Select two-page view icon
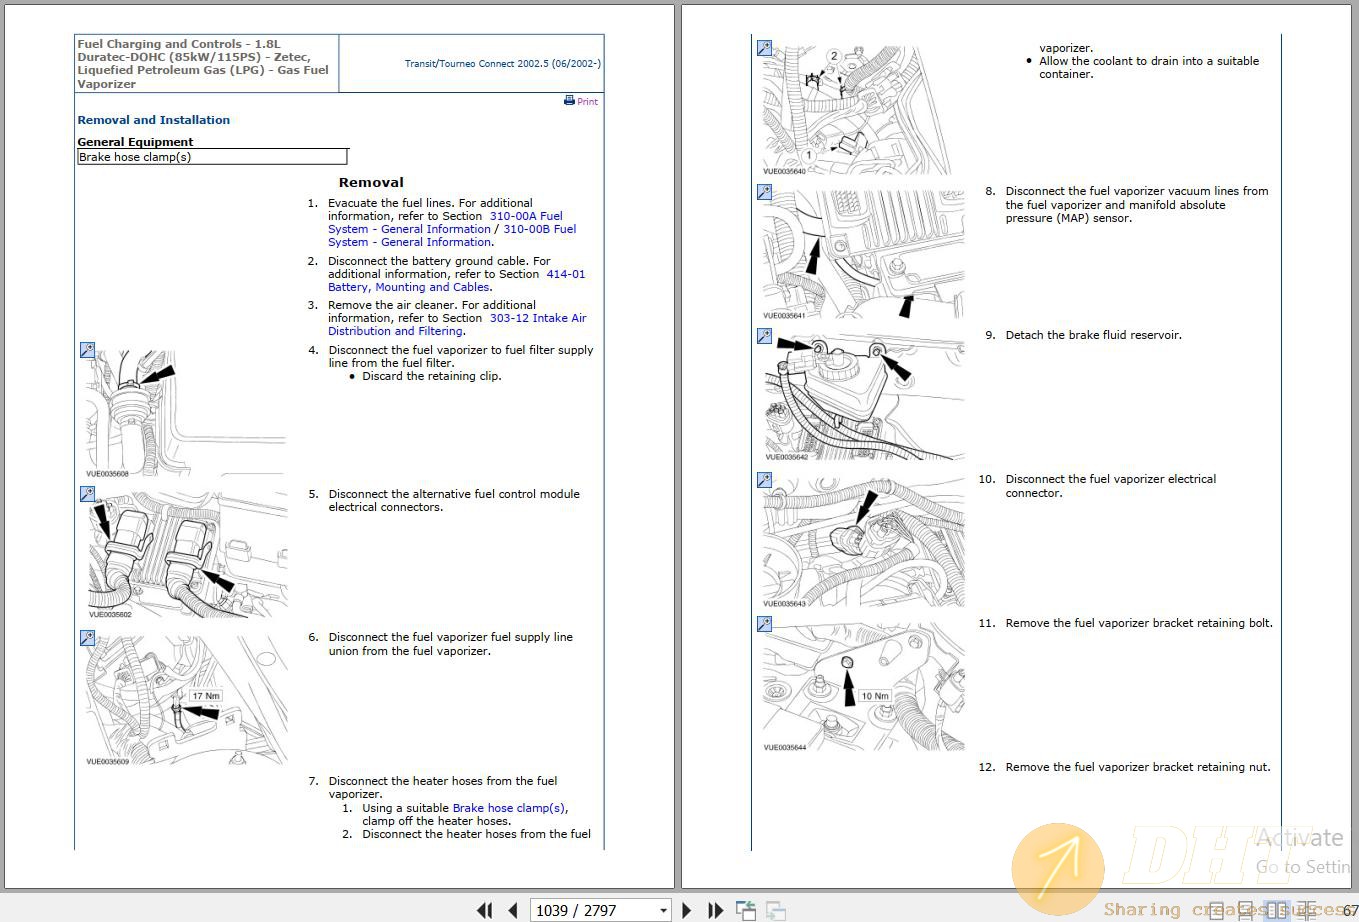 (x=1276, y=910)
